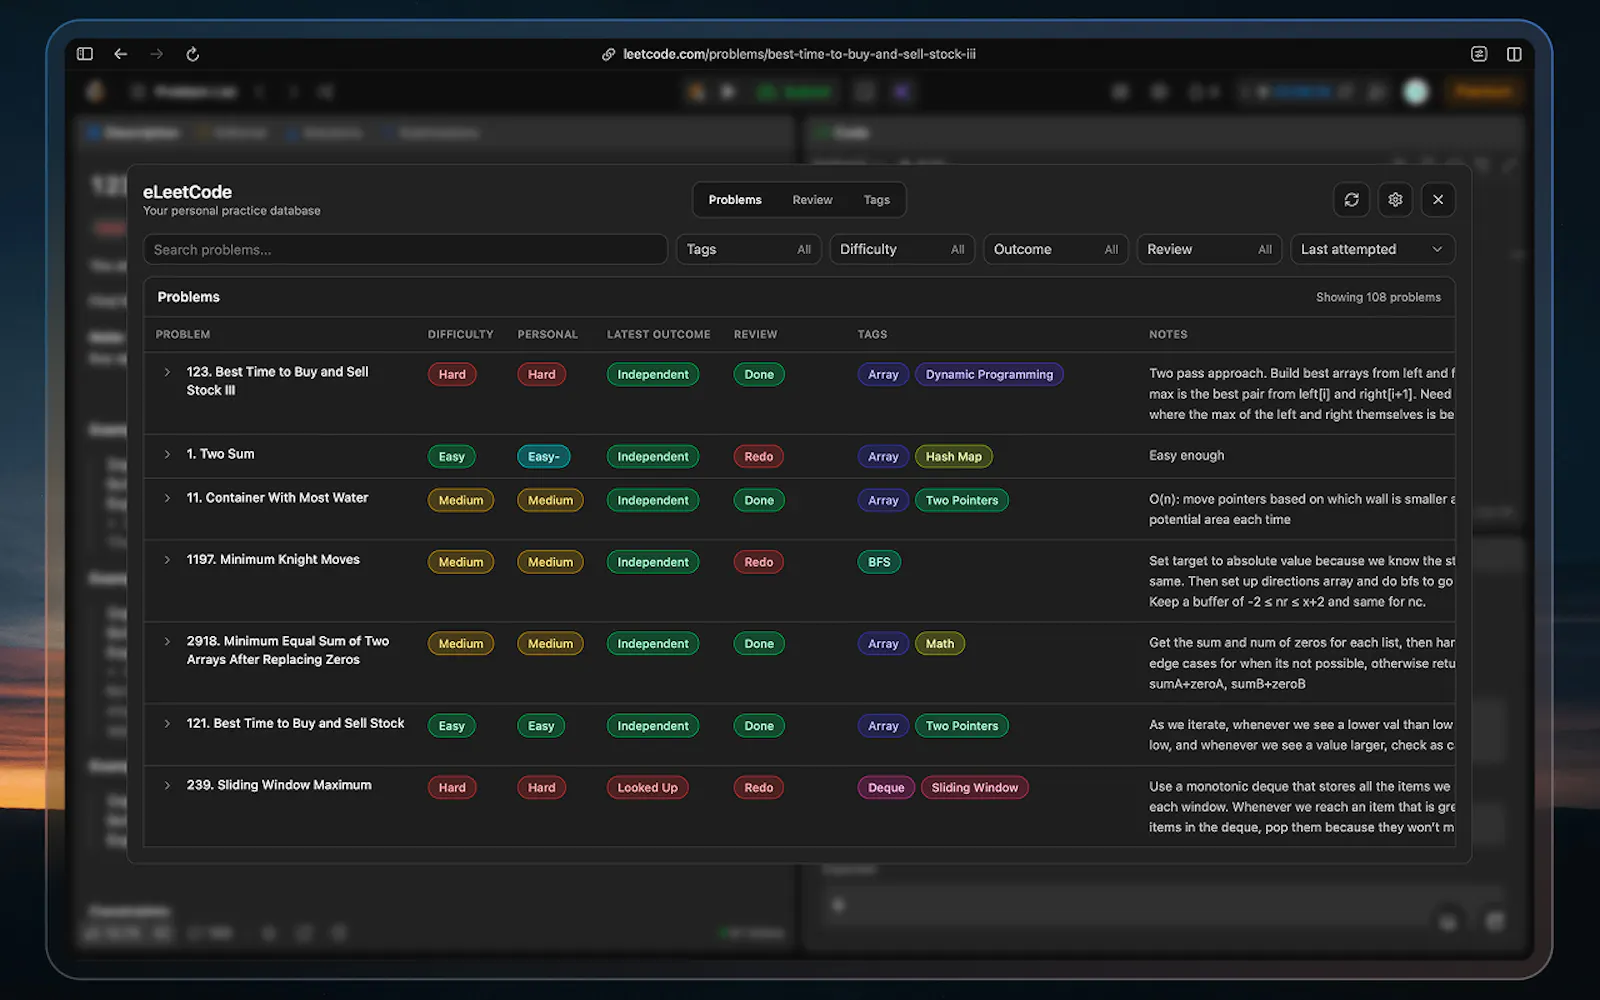Click Hard difficulty badge in Sliding Window Maximum row
1600x1000 pixels.
pos(452,788)
